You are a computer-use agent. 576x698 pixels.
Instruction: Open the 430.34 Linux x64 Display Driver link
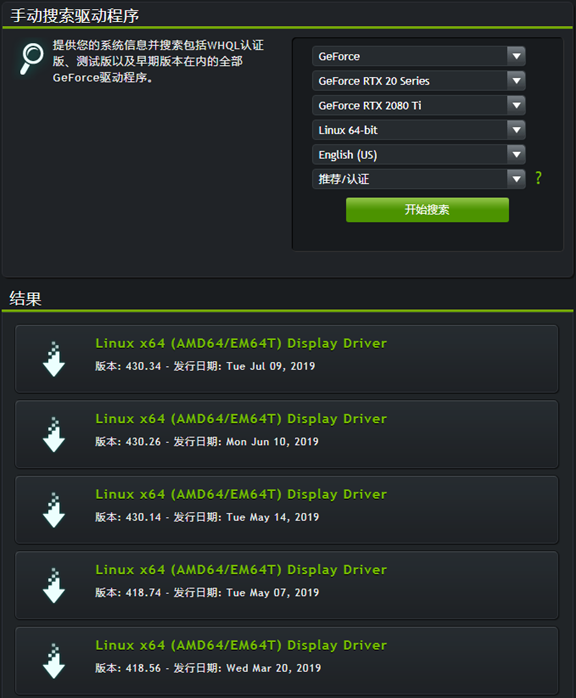[x=241, y=343]
